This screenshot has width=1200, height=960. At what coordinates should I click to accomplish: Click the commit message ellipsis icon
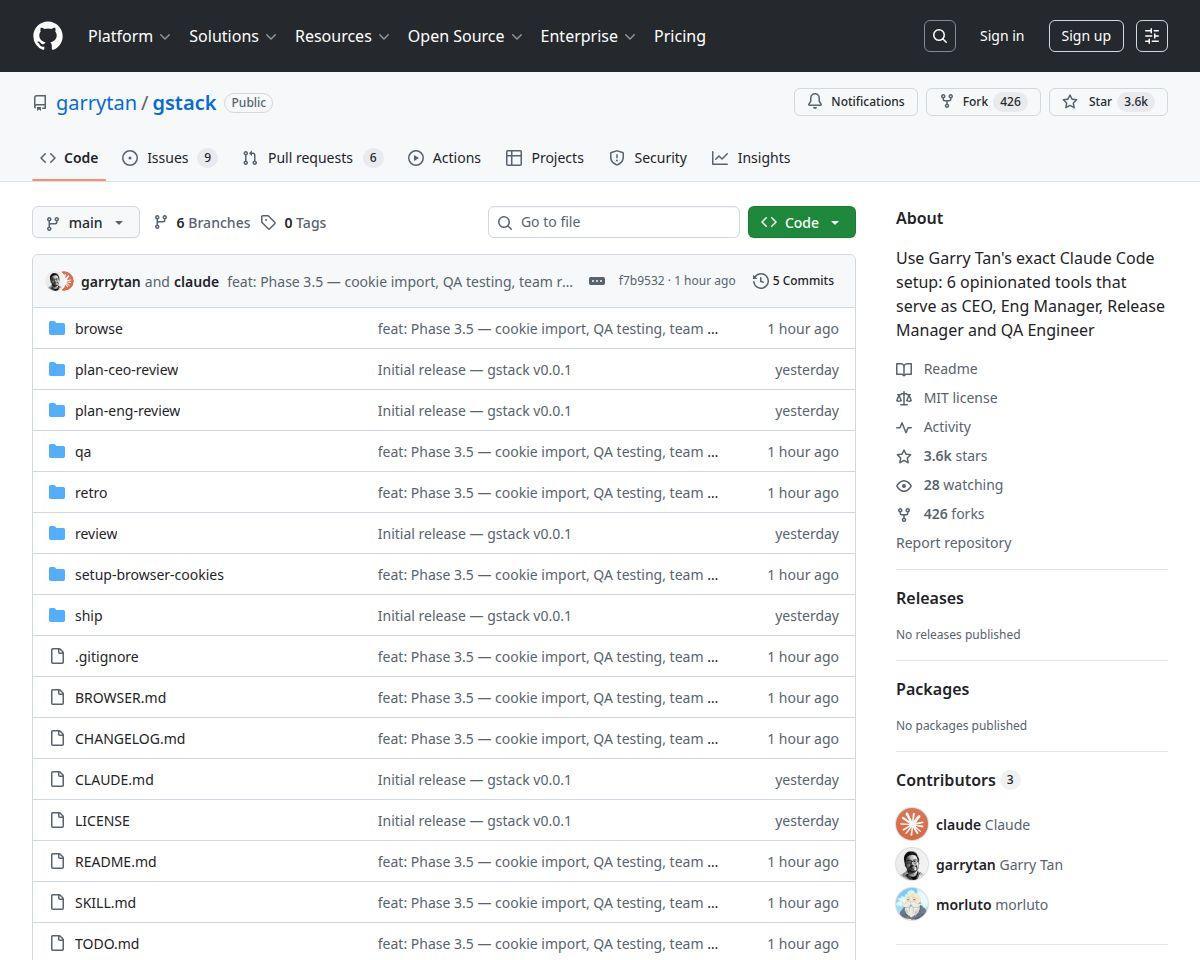[597, 281]
